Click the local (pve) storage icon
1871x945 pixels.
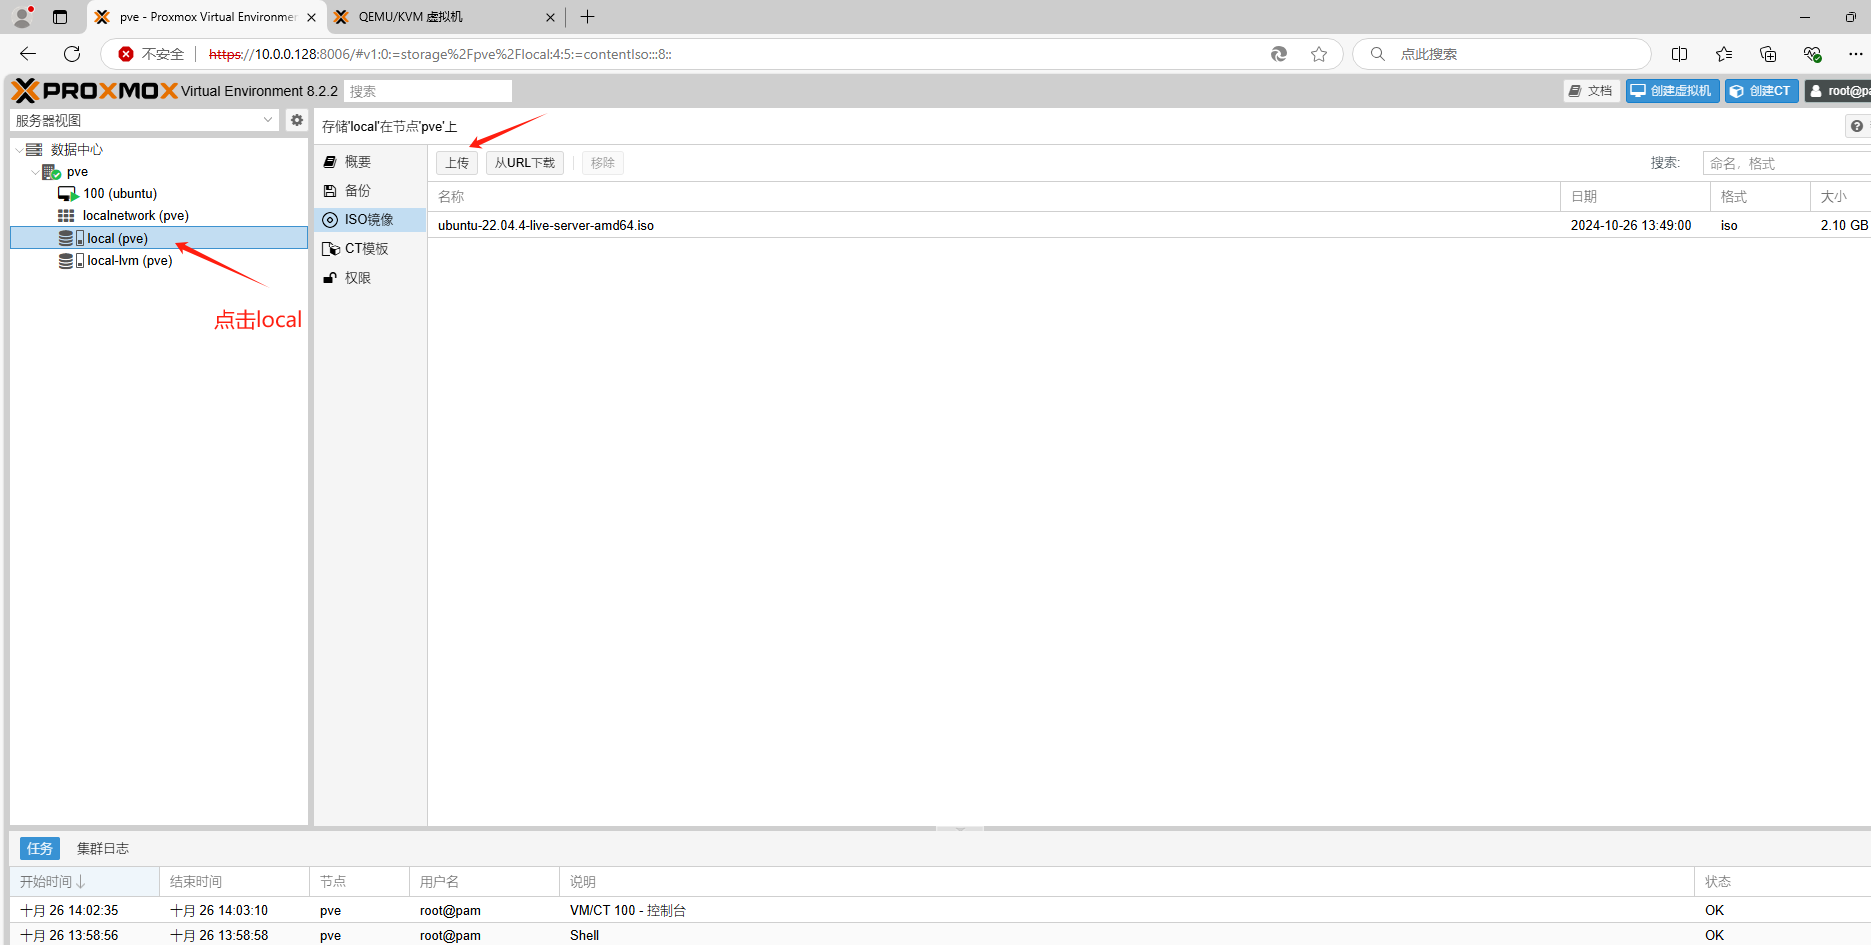pyautogui.click(x=71, y=238)
